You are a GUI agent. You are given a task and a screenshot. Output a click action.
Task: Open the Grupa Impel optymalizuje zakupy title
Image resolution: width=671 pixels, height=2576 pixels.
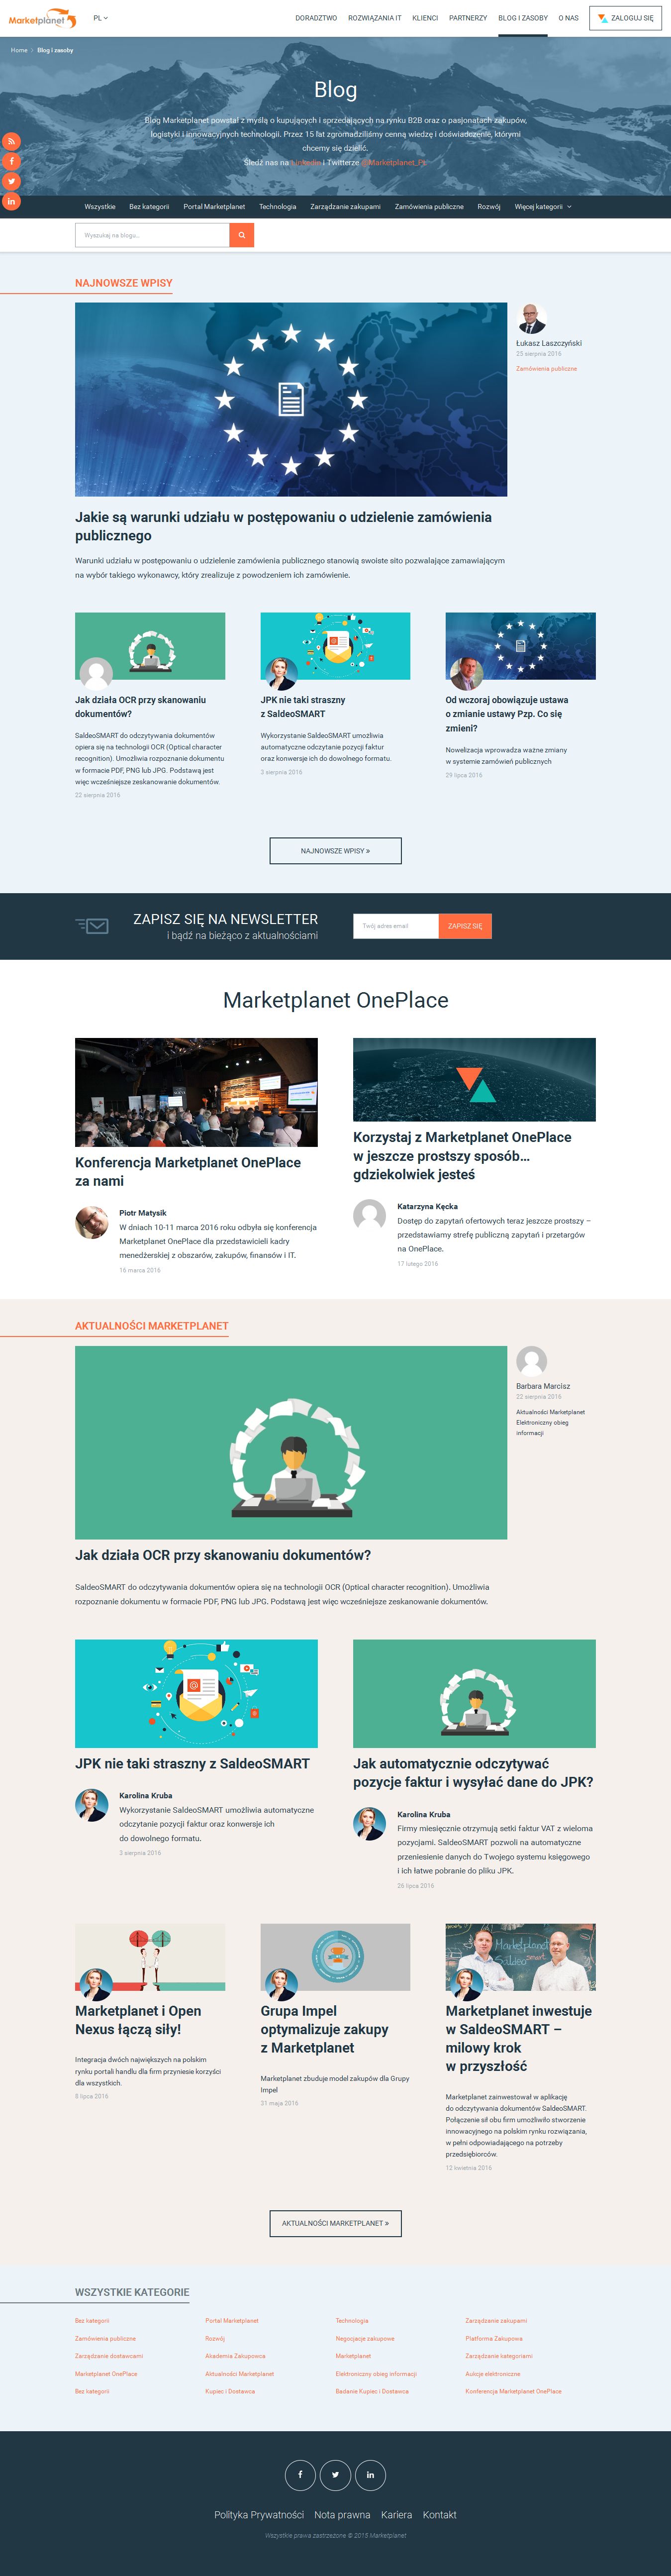coord(324,2029)
